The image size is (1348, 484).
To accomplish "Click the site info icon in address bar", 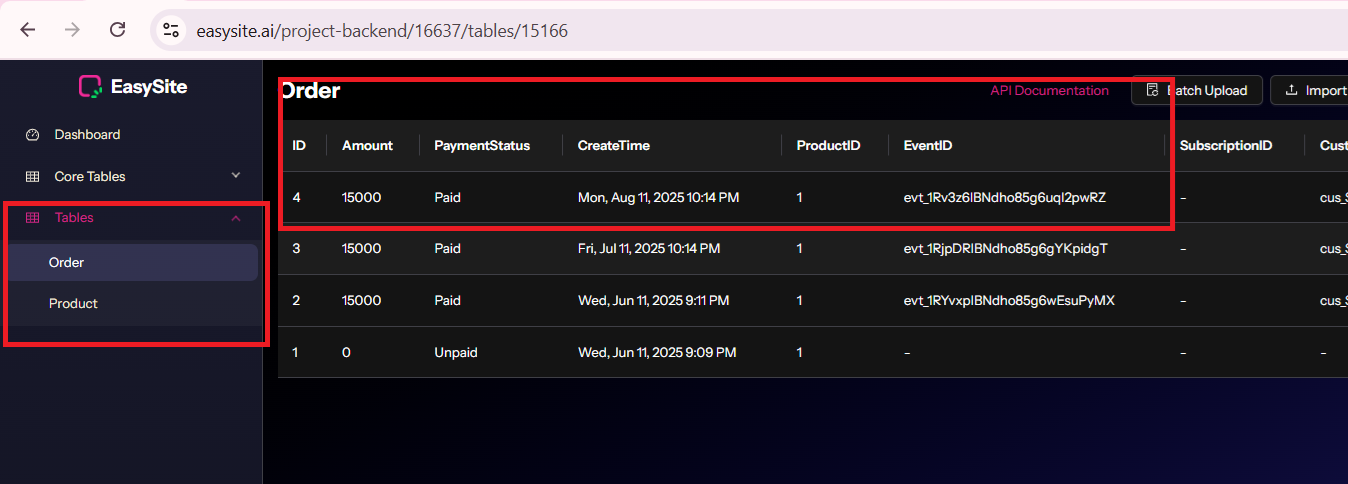I will point(171,30).
